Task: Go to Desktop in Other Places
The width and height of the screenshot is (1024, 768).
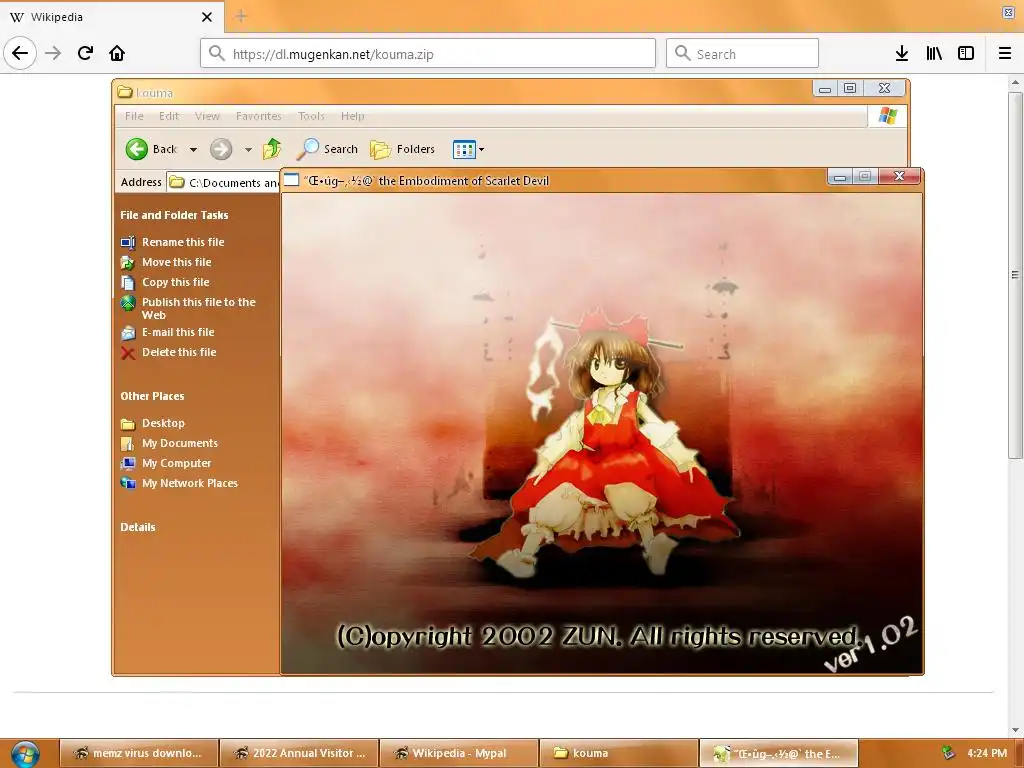Action: 163,423
